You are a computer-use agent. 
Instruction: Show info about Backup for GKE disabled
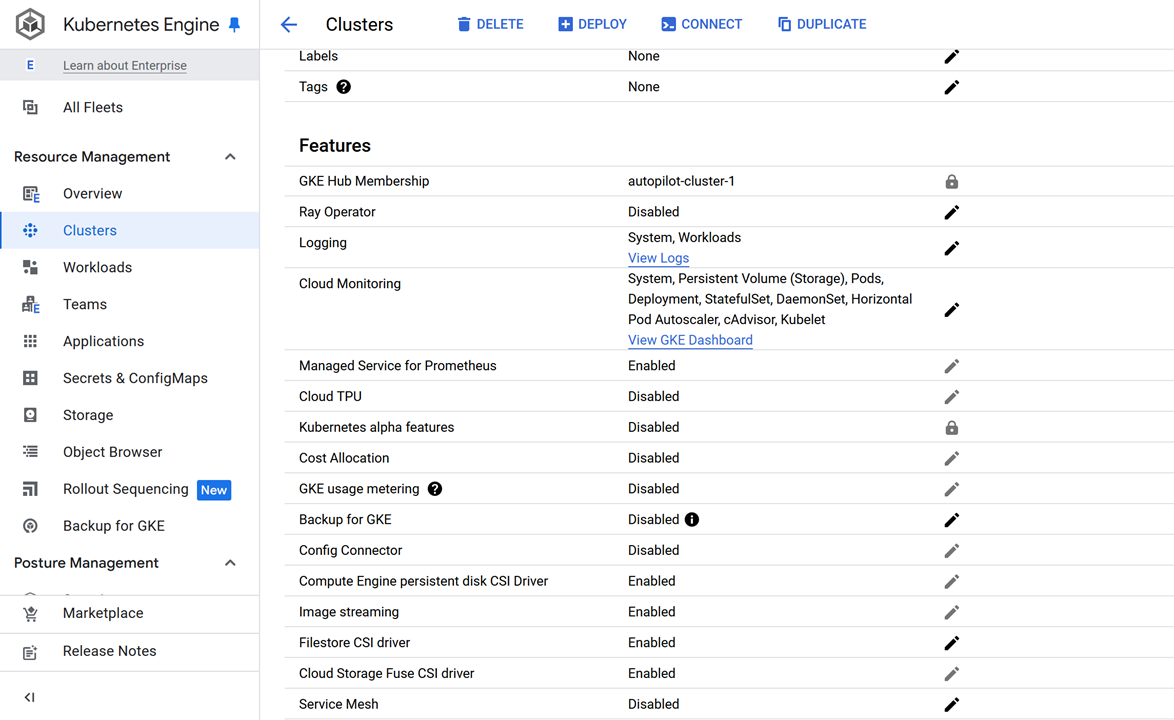[x=692, y=519]
